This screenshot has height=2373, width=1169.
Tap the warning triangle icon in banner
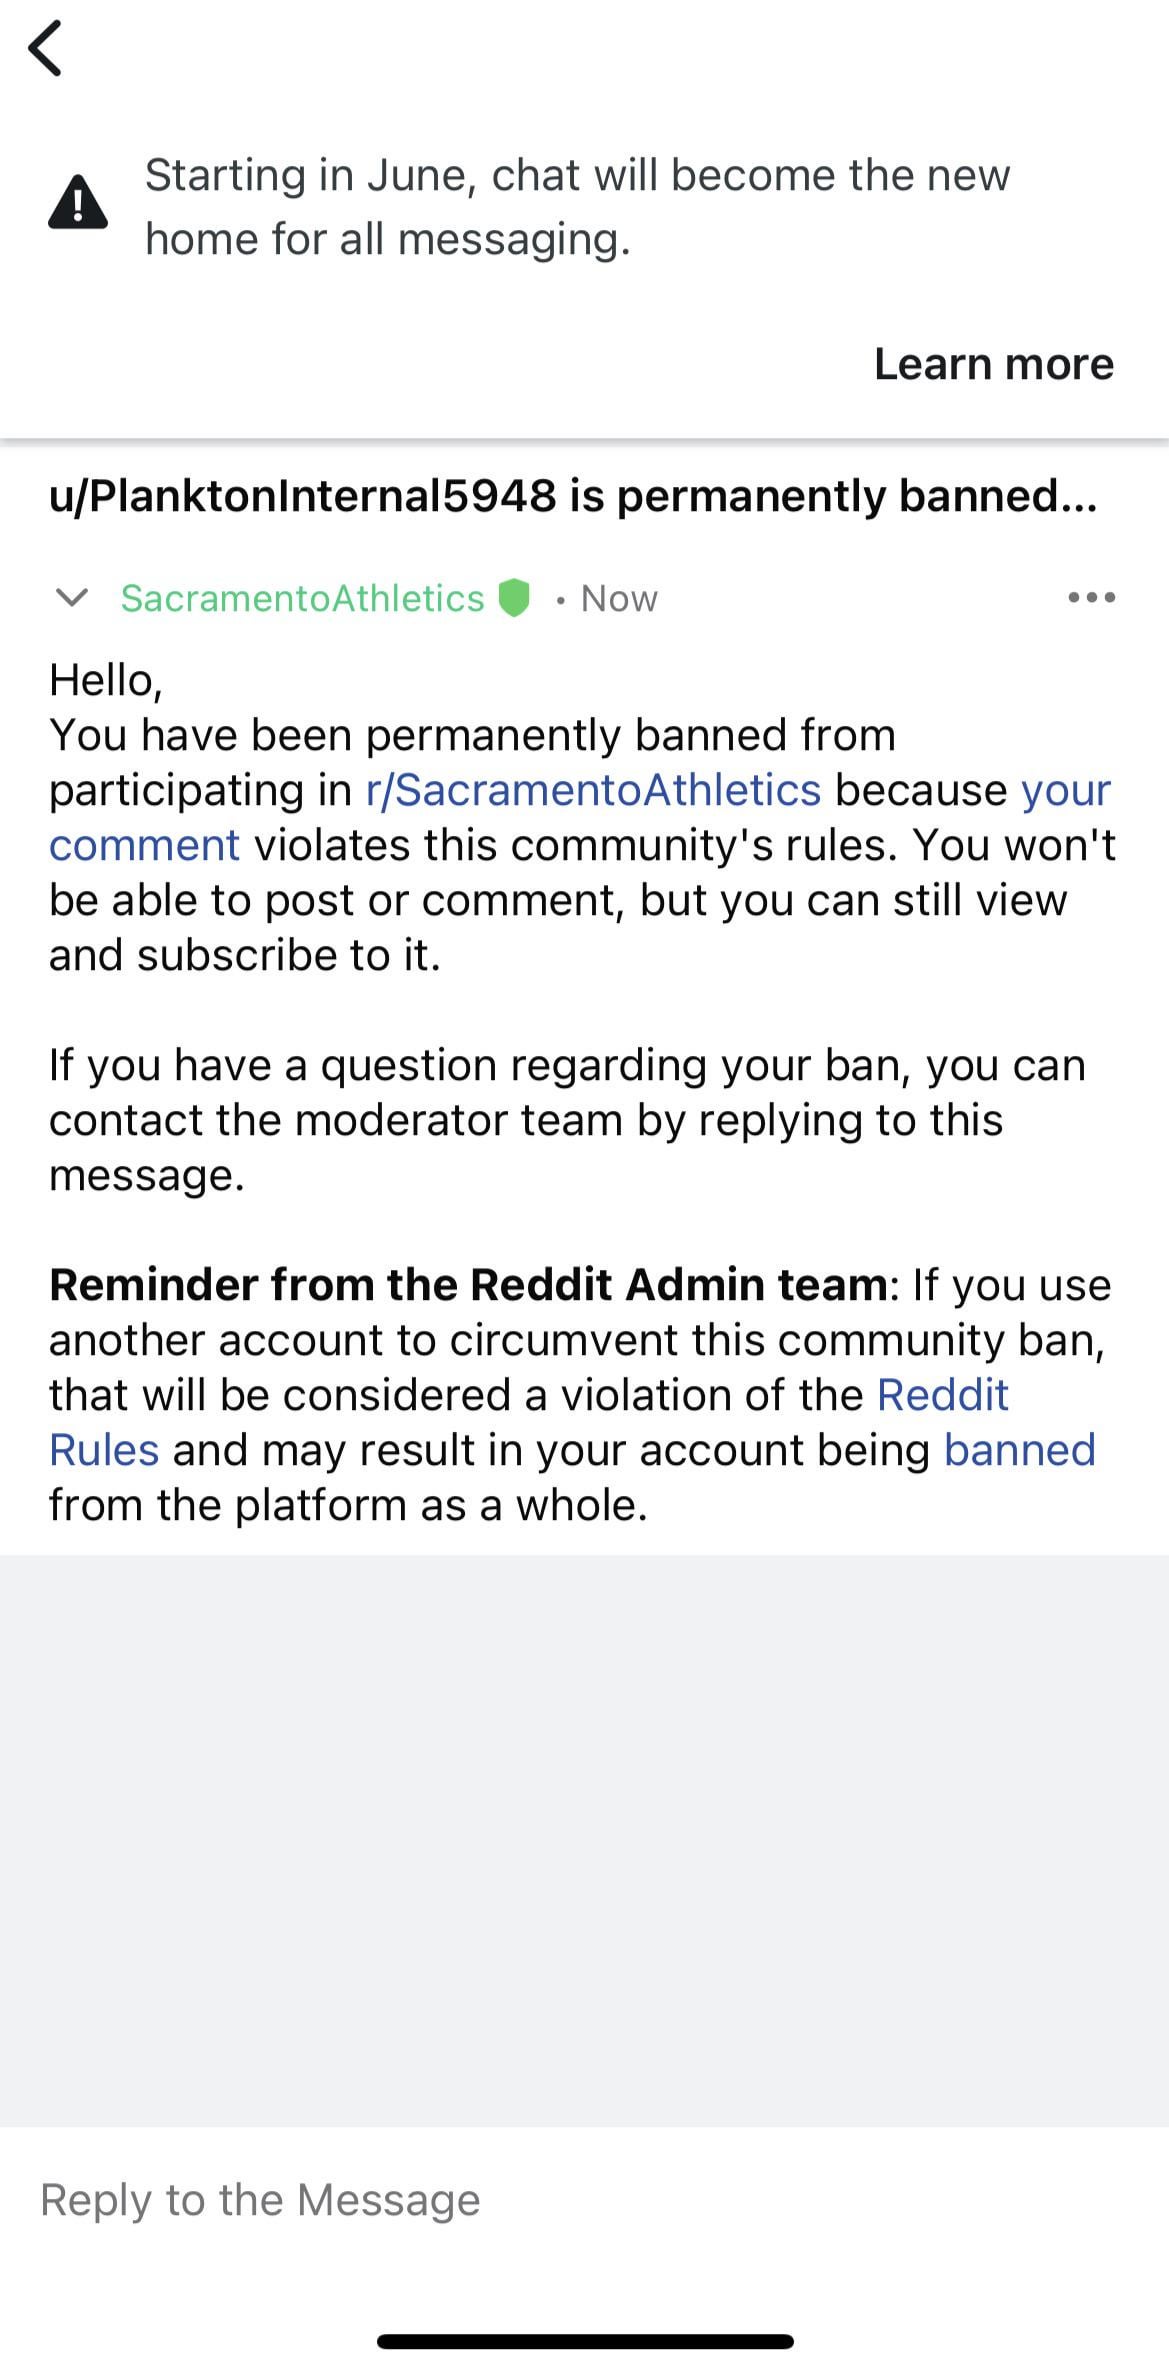78,203
